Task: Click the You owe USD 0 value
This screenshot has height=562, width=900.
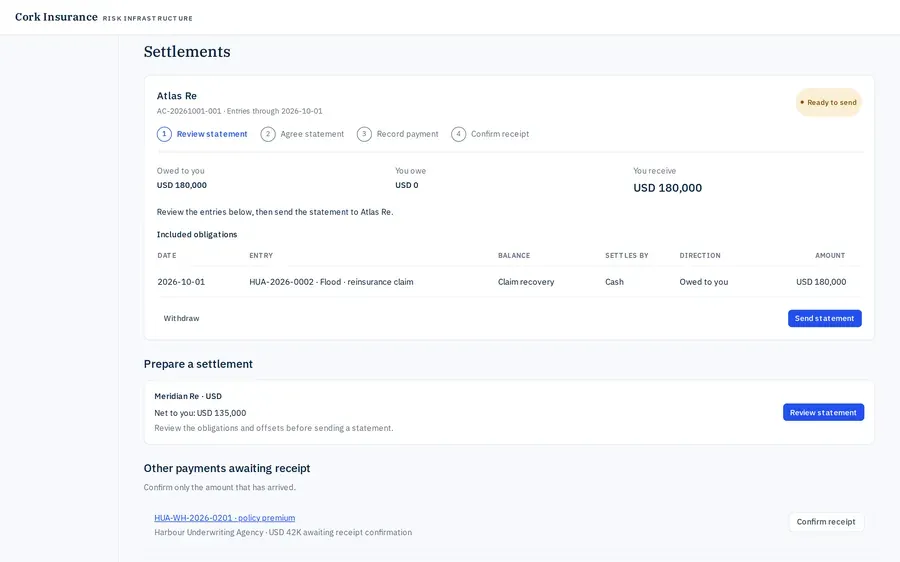Action: (x=406, y=185)
